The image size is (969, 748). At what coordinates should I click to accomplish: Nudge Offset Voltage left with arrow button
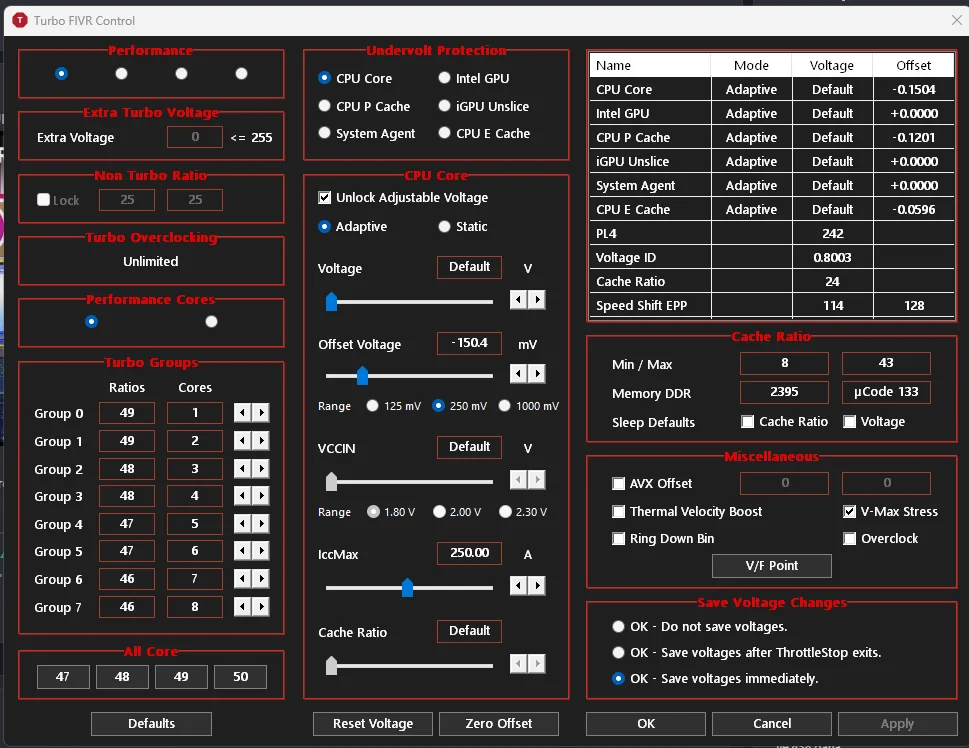(x=518, y=373)
